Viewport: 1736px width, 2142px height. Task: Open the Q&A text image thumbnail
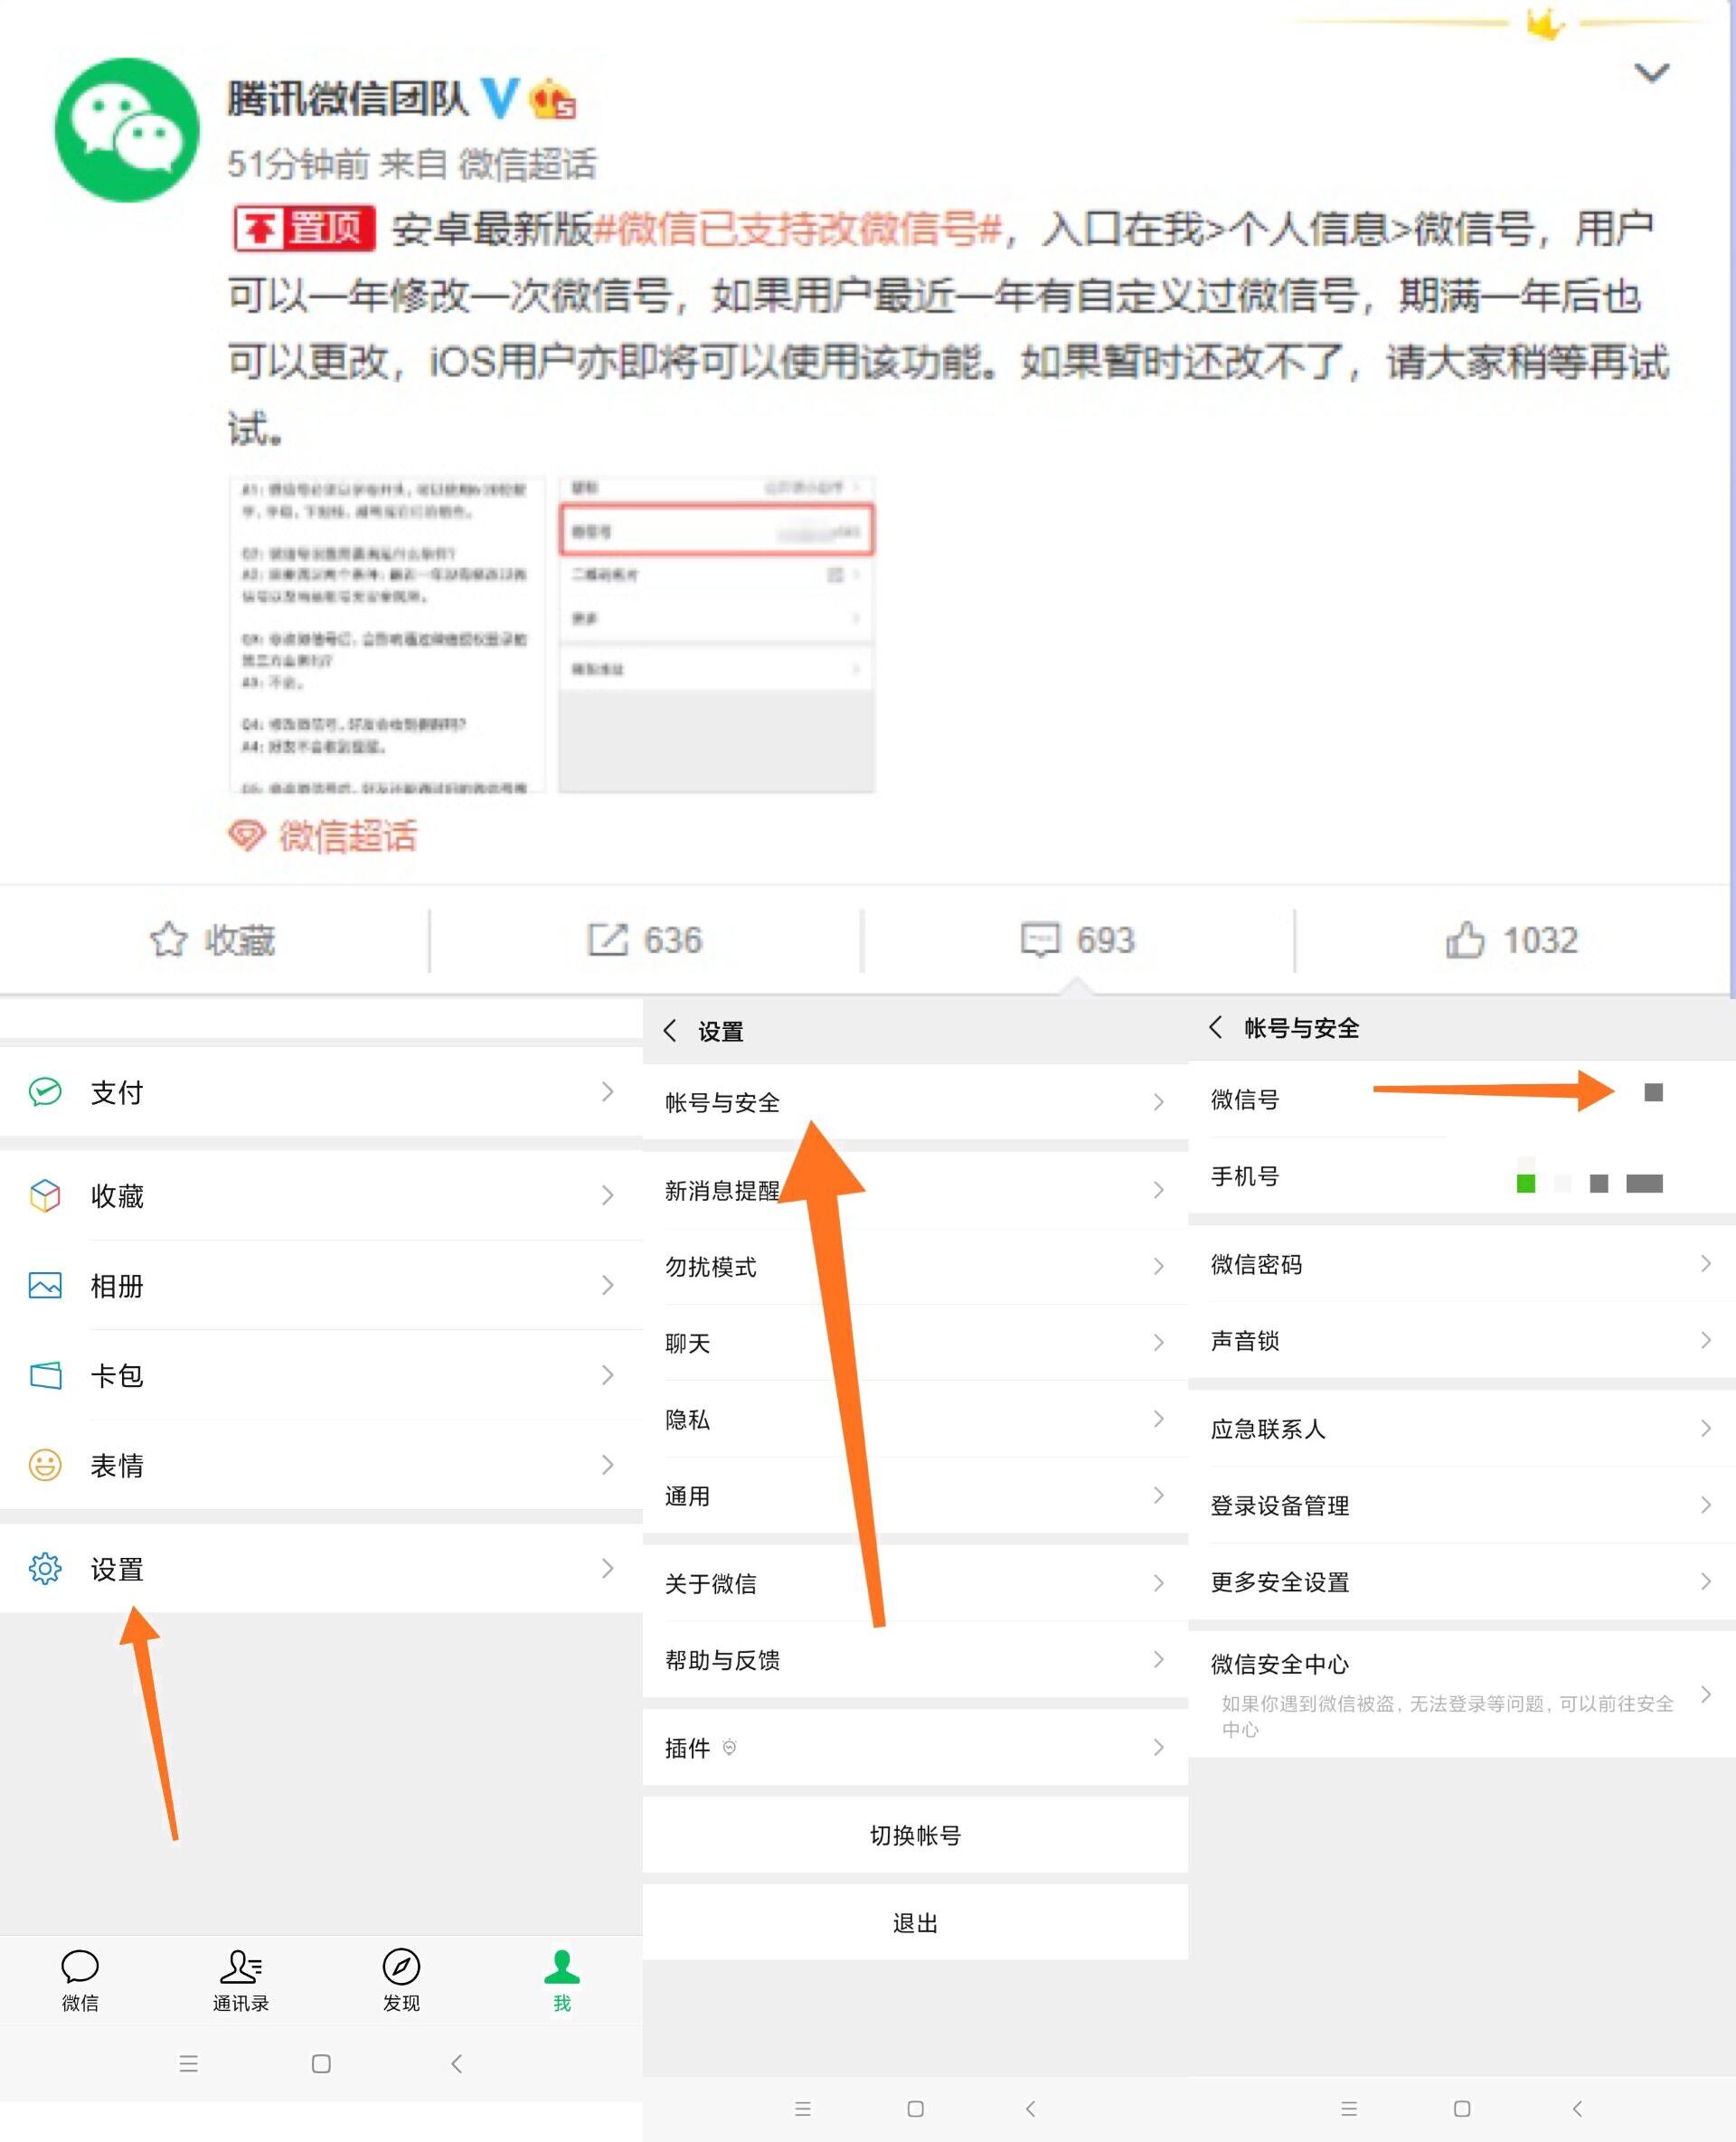387,635
